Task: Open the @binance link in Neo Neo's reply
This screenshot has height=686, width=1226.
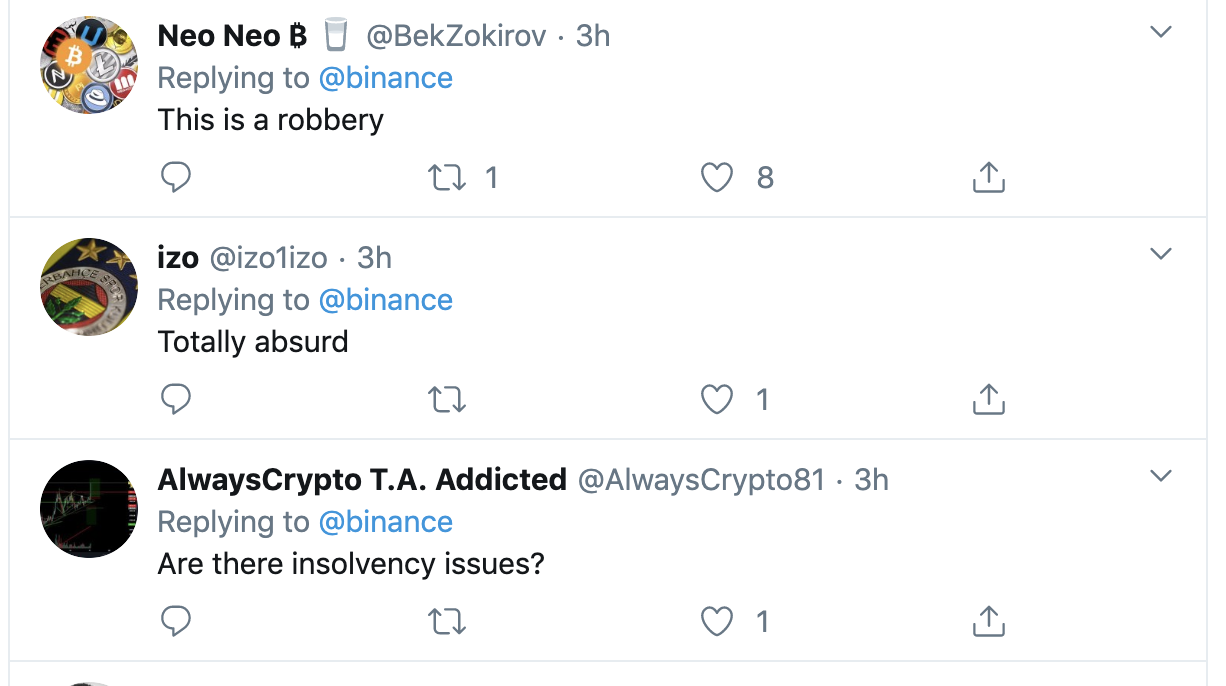Action: pos(385,78)
